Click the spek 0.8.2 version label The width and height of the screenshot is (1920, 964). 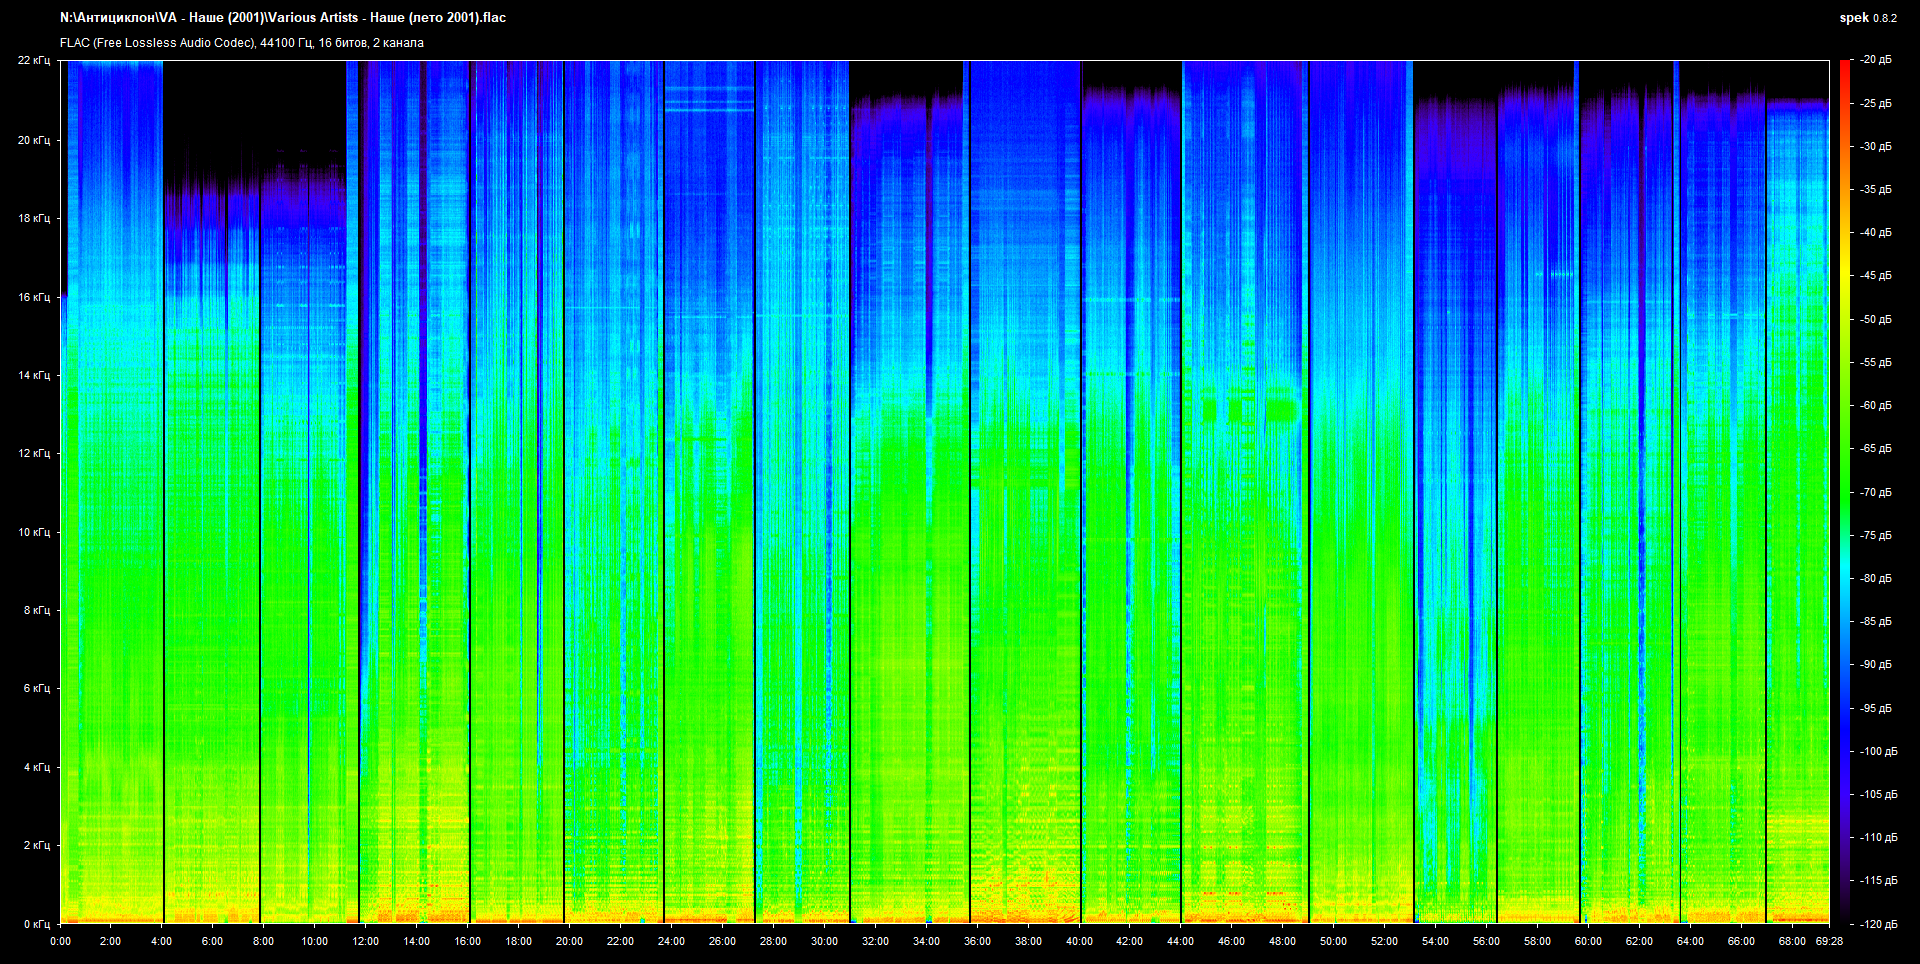[1867, 18]
